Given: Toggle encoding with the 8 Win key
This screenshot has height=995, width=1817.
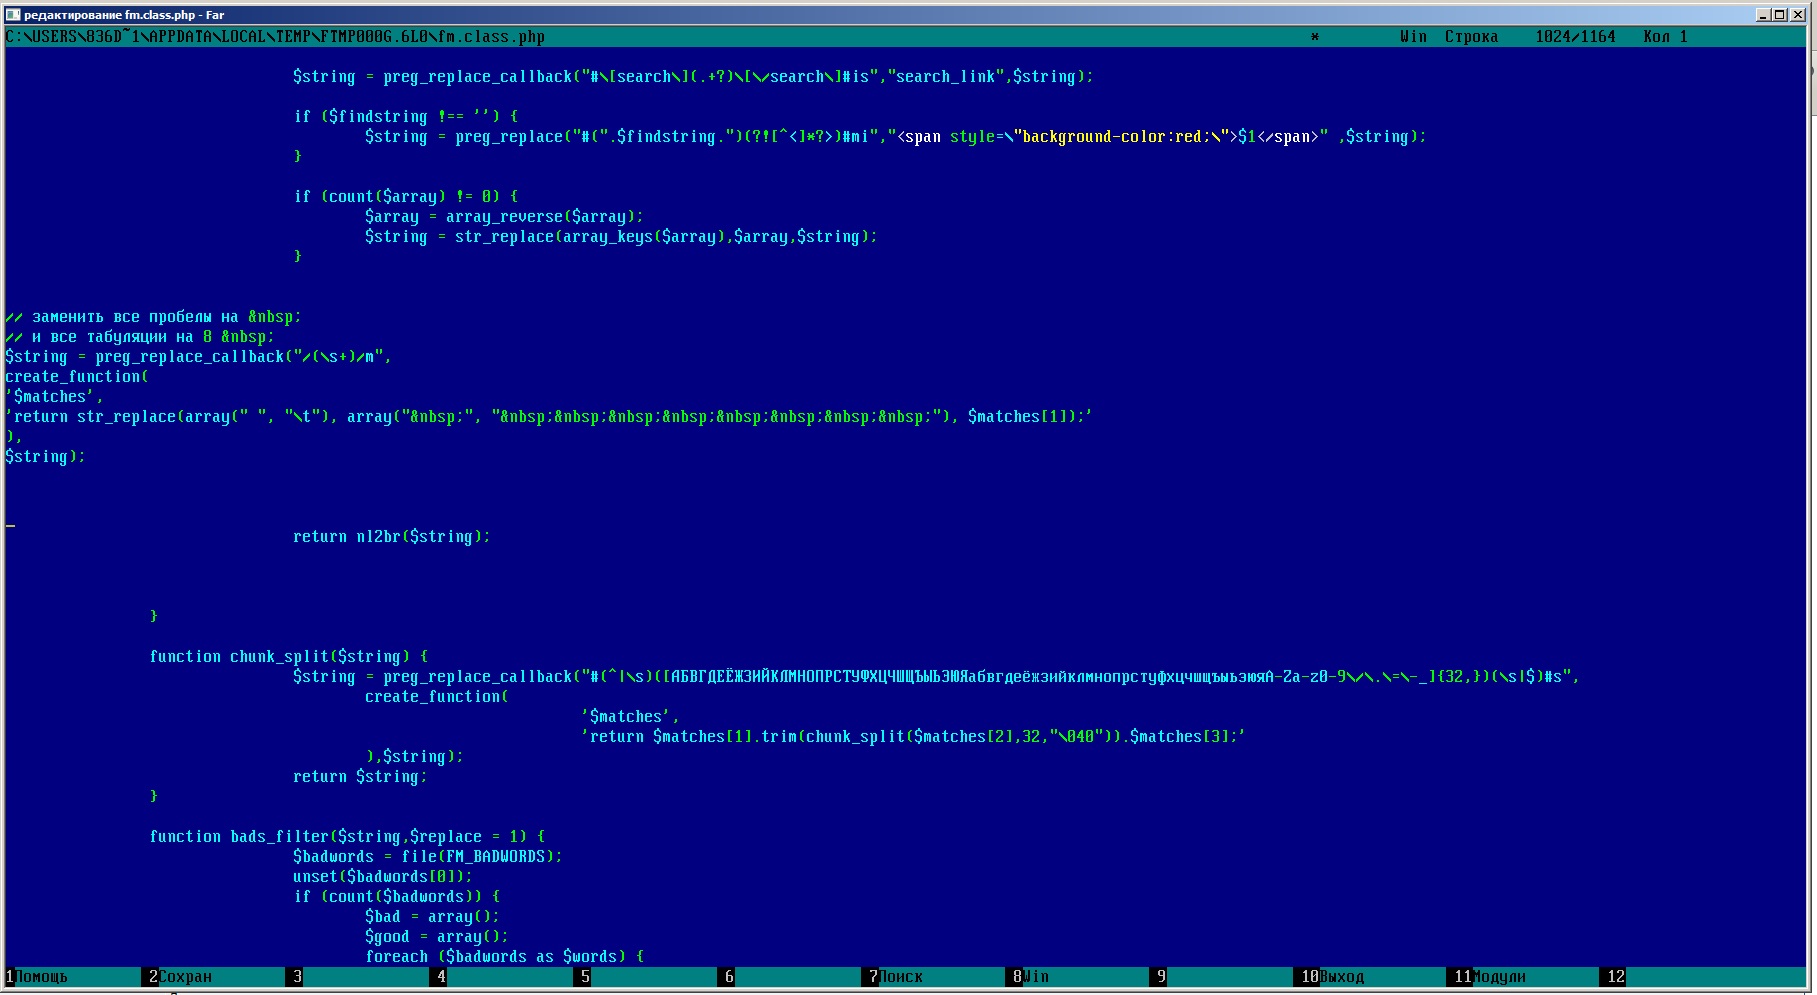Looking at the screenshot, I should [x=1036, y=976].
